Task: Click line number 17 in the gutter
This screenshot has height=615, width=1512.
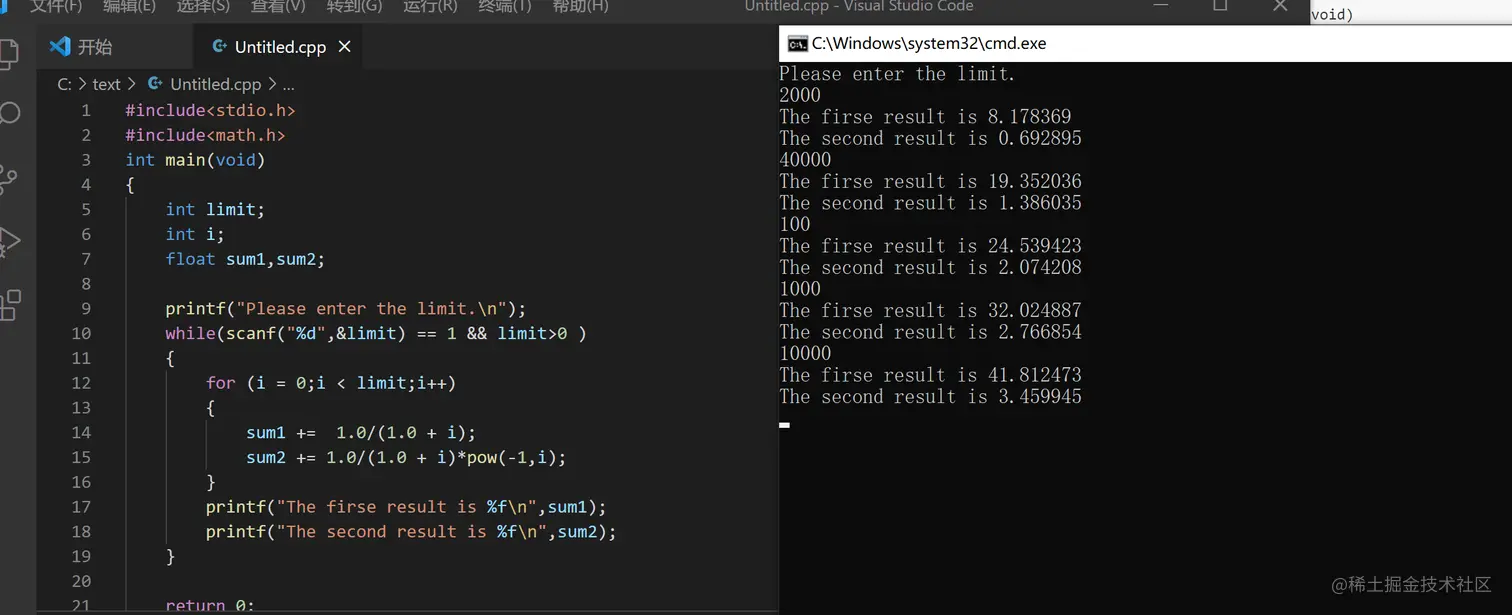Action: coord(81,506)
